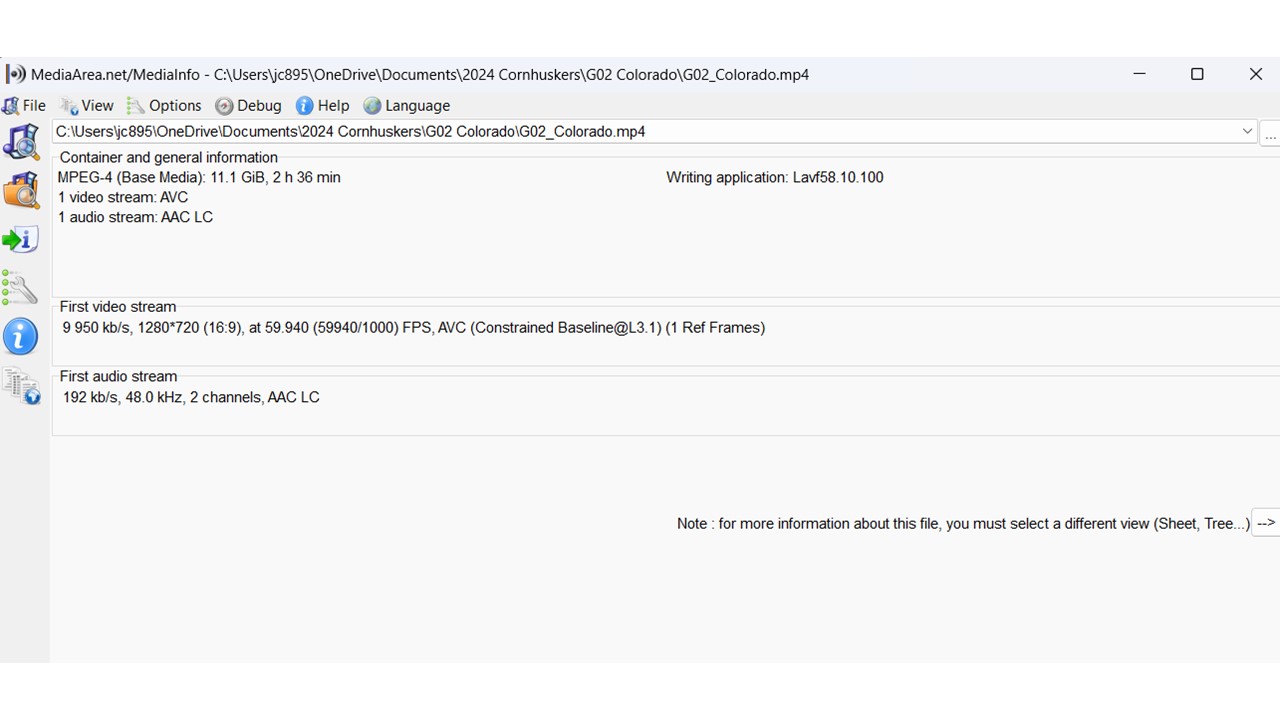
Task: Open the View menu
Action: [87, 105]
